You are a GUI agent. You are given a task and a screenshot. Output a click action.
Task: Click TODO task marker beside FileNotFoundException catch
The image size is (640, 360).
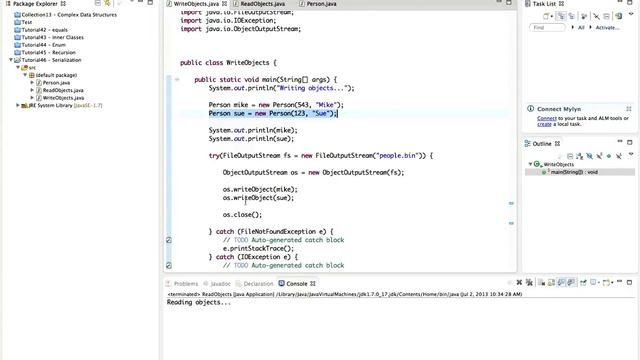click(x=169, y=240)
